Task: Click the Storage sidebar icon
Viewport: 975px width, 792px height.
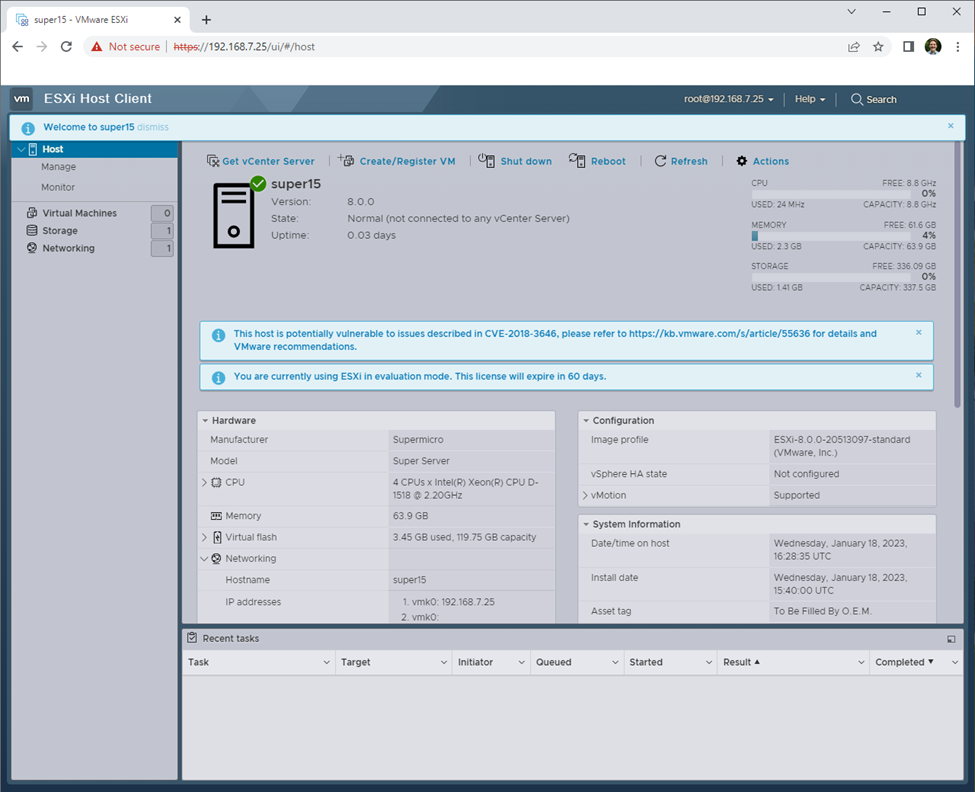Action: pyautogui.click(x=32, y=230)
